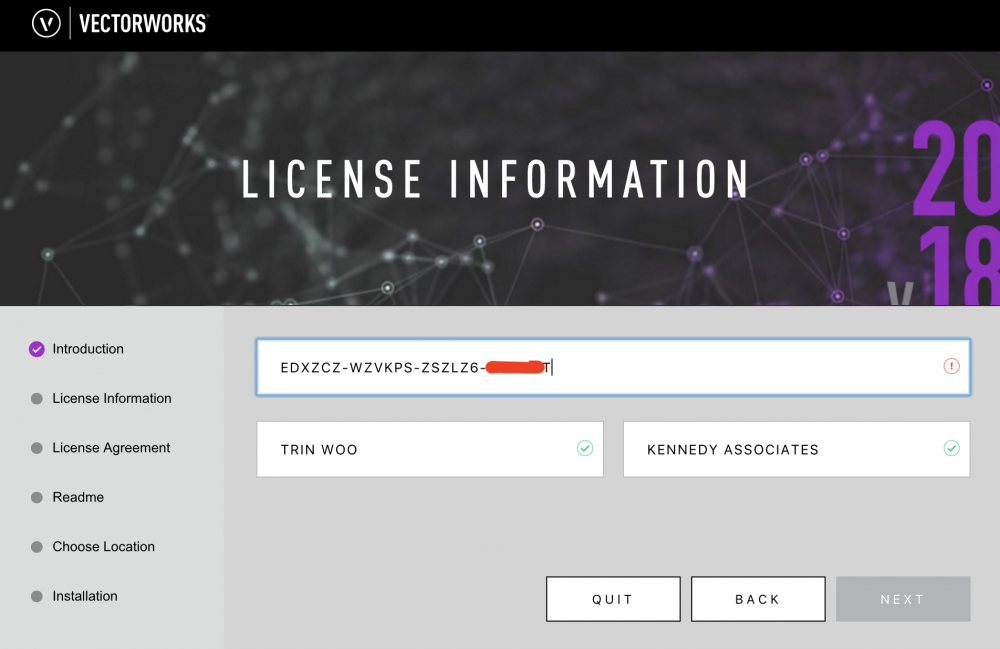Screen dimensions: 1000x649
Task: Click the purple checkmark next to Introduction
Action: [x=35, y=348]
